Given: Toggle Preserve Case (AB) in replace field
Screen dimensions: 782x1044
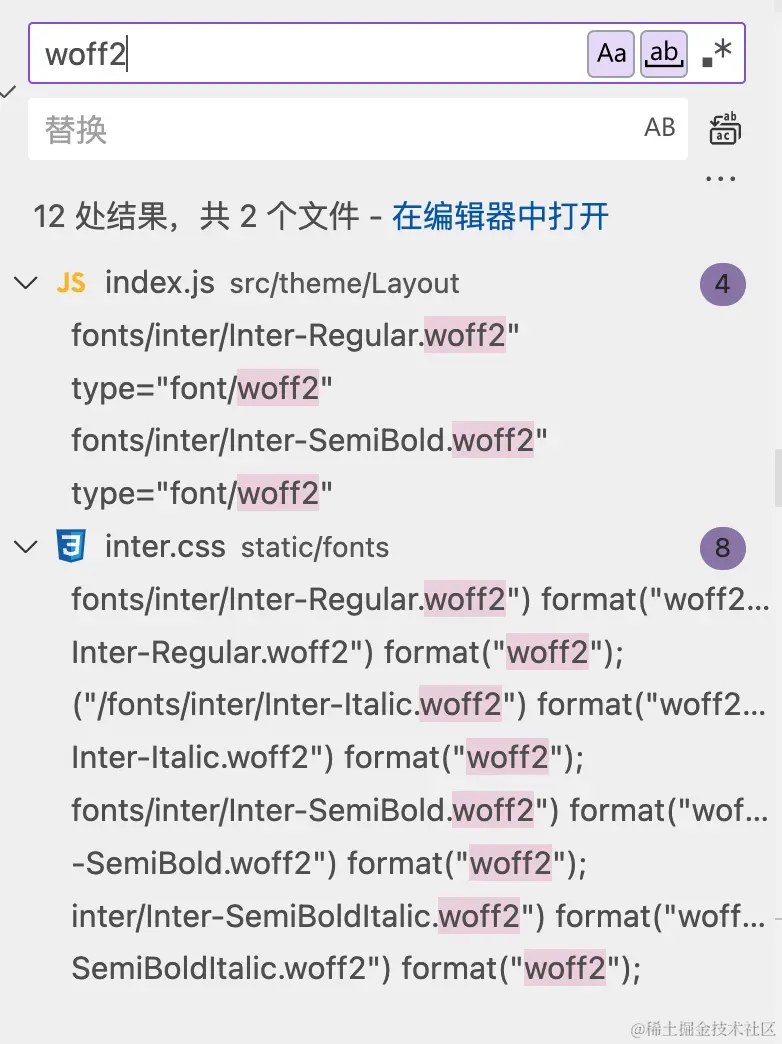Looking at the screenshot, I should pos(659,127).
